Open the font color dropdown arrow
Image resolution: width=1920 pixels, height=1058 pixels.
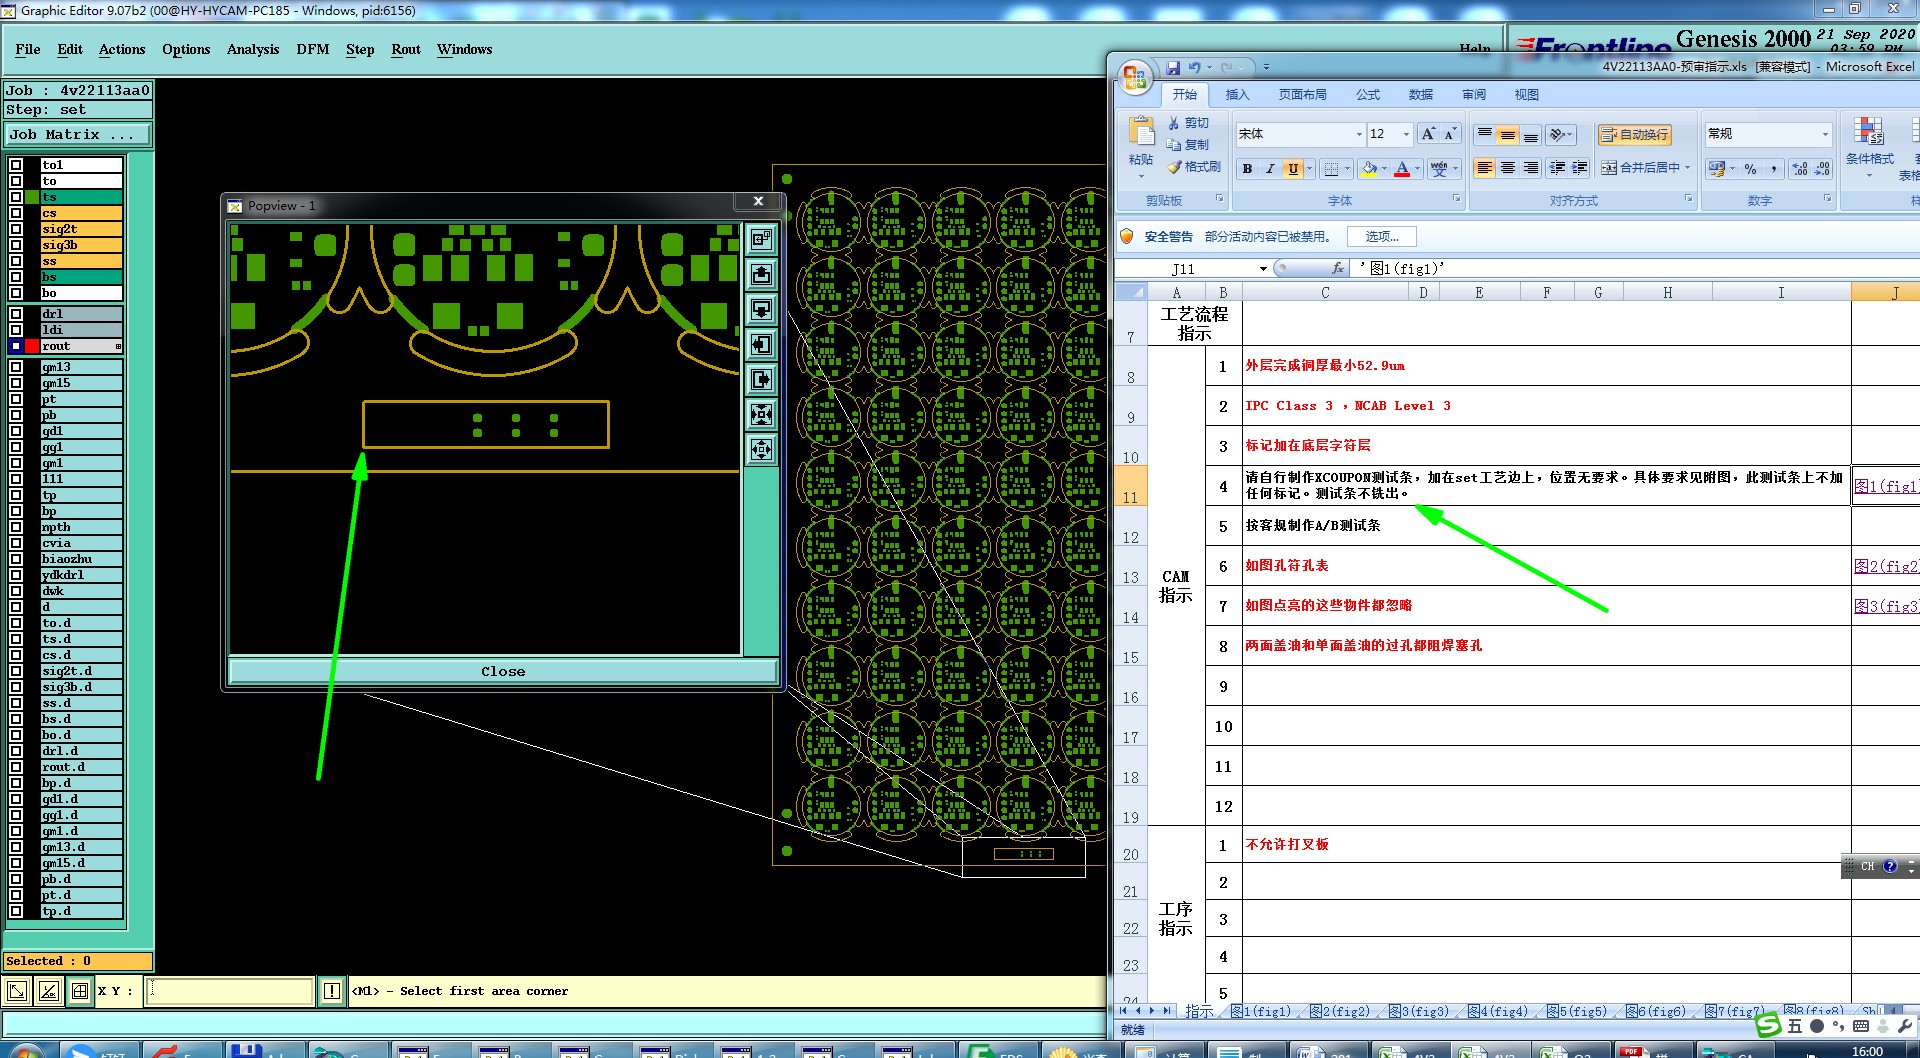click(1417, 169)
